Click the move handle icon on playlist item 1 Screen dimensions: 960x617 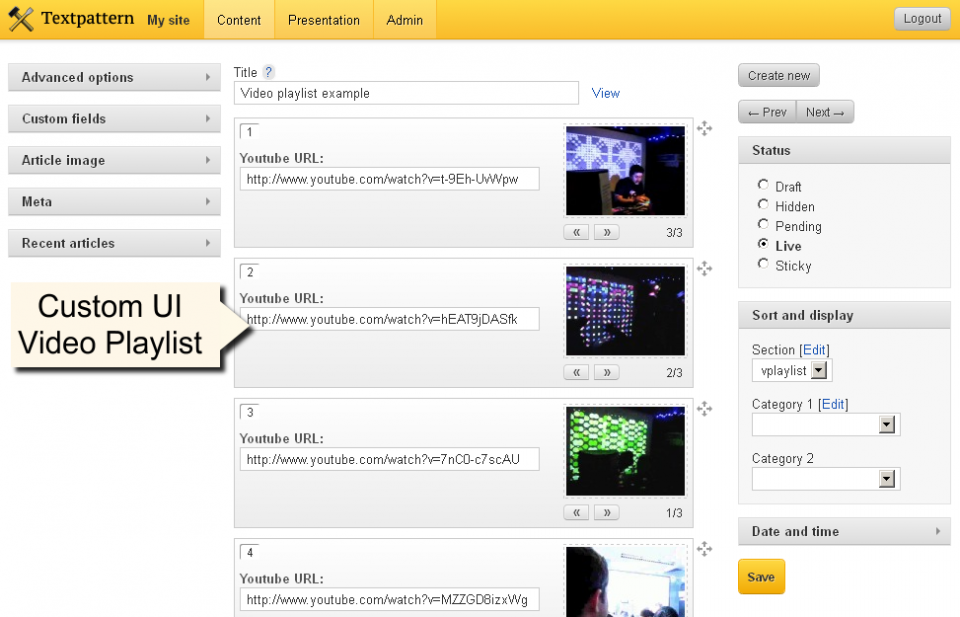point(705,128)
